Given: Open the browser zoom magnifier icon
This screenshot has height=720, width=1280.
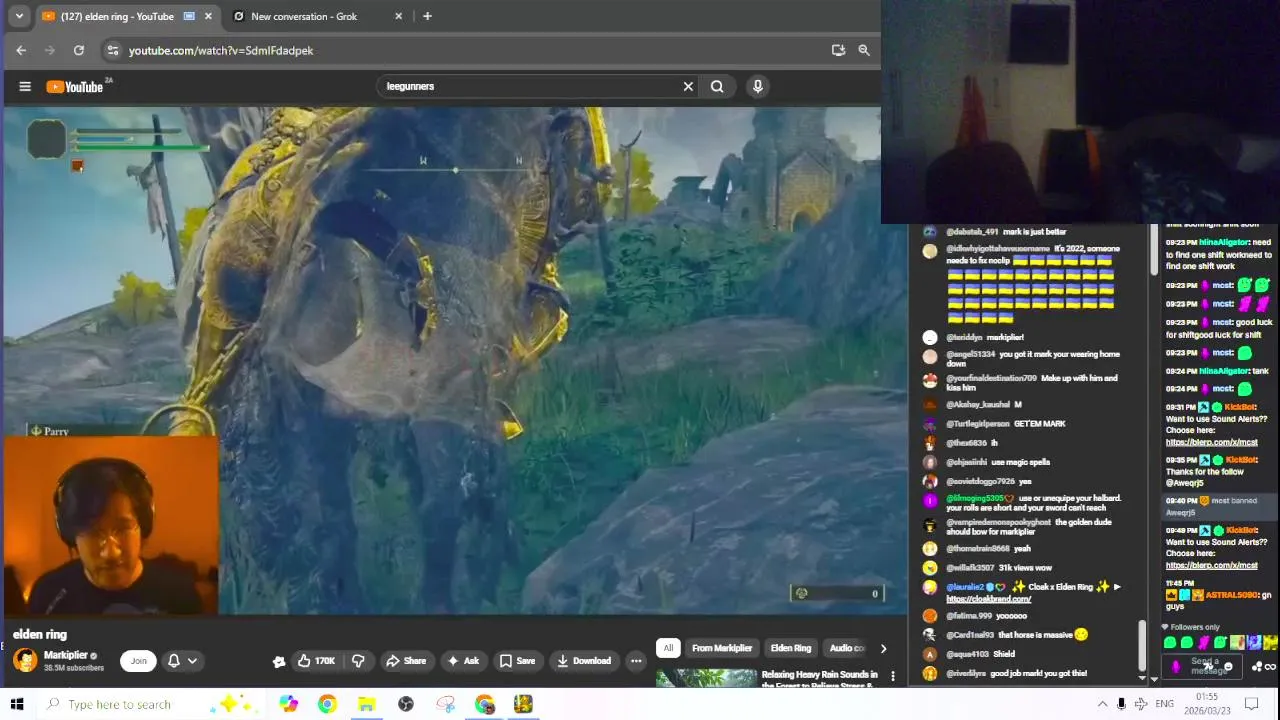Looking at the screenshot, I should click(x=864, y=50).
